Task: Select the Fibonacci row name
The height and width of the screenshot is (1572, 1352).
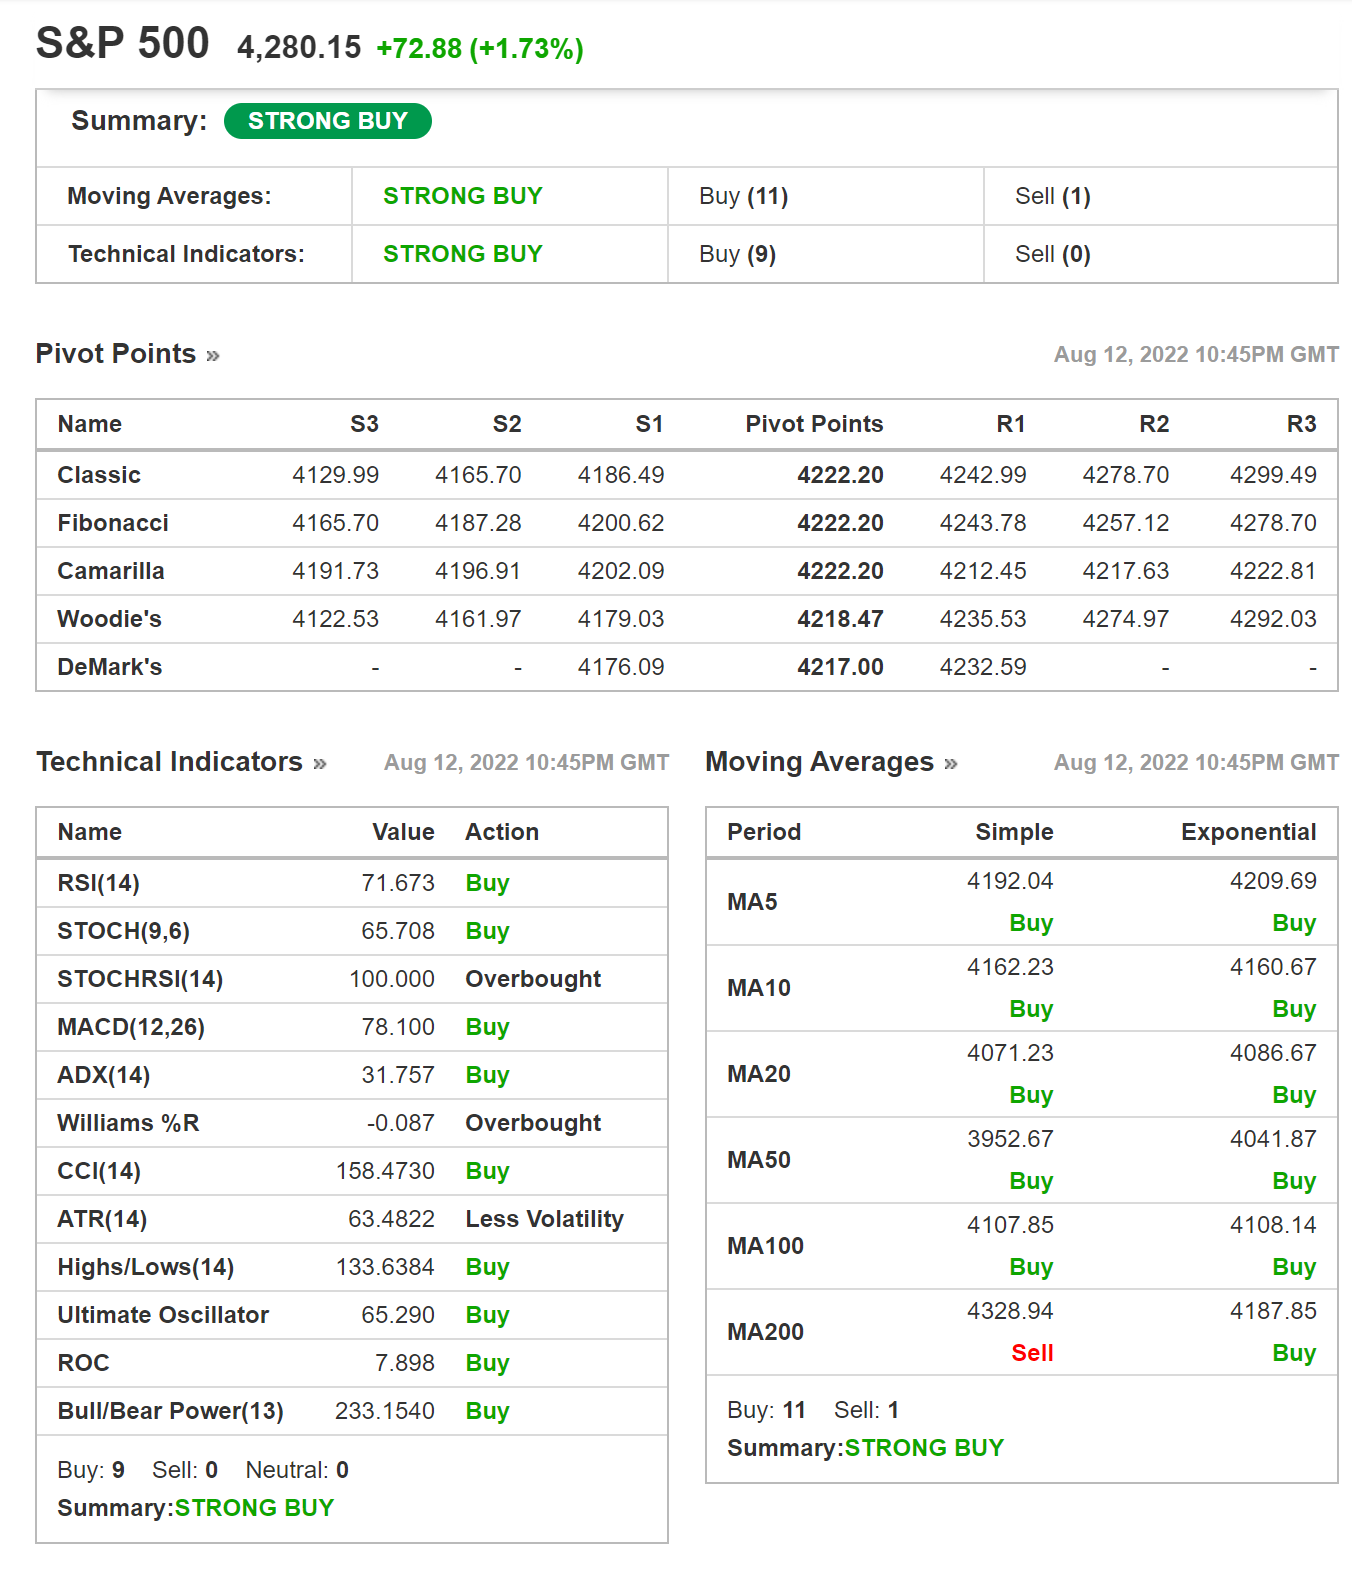Action: [x=113, y=523]
